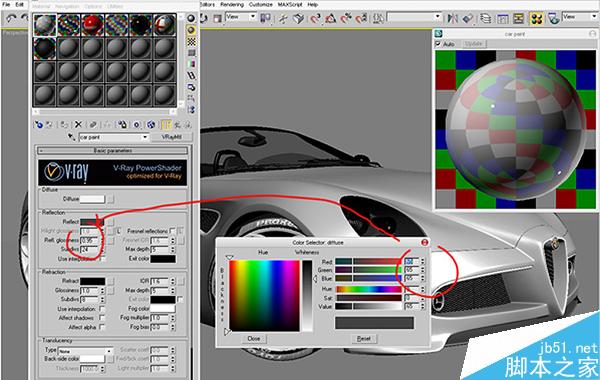Click the Refl. glossiness value field
The image size is (600, 380).
tap(89, 240)
